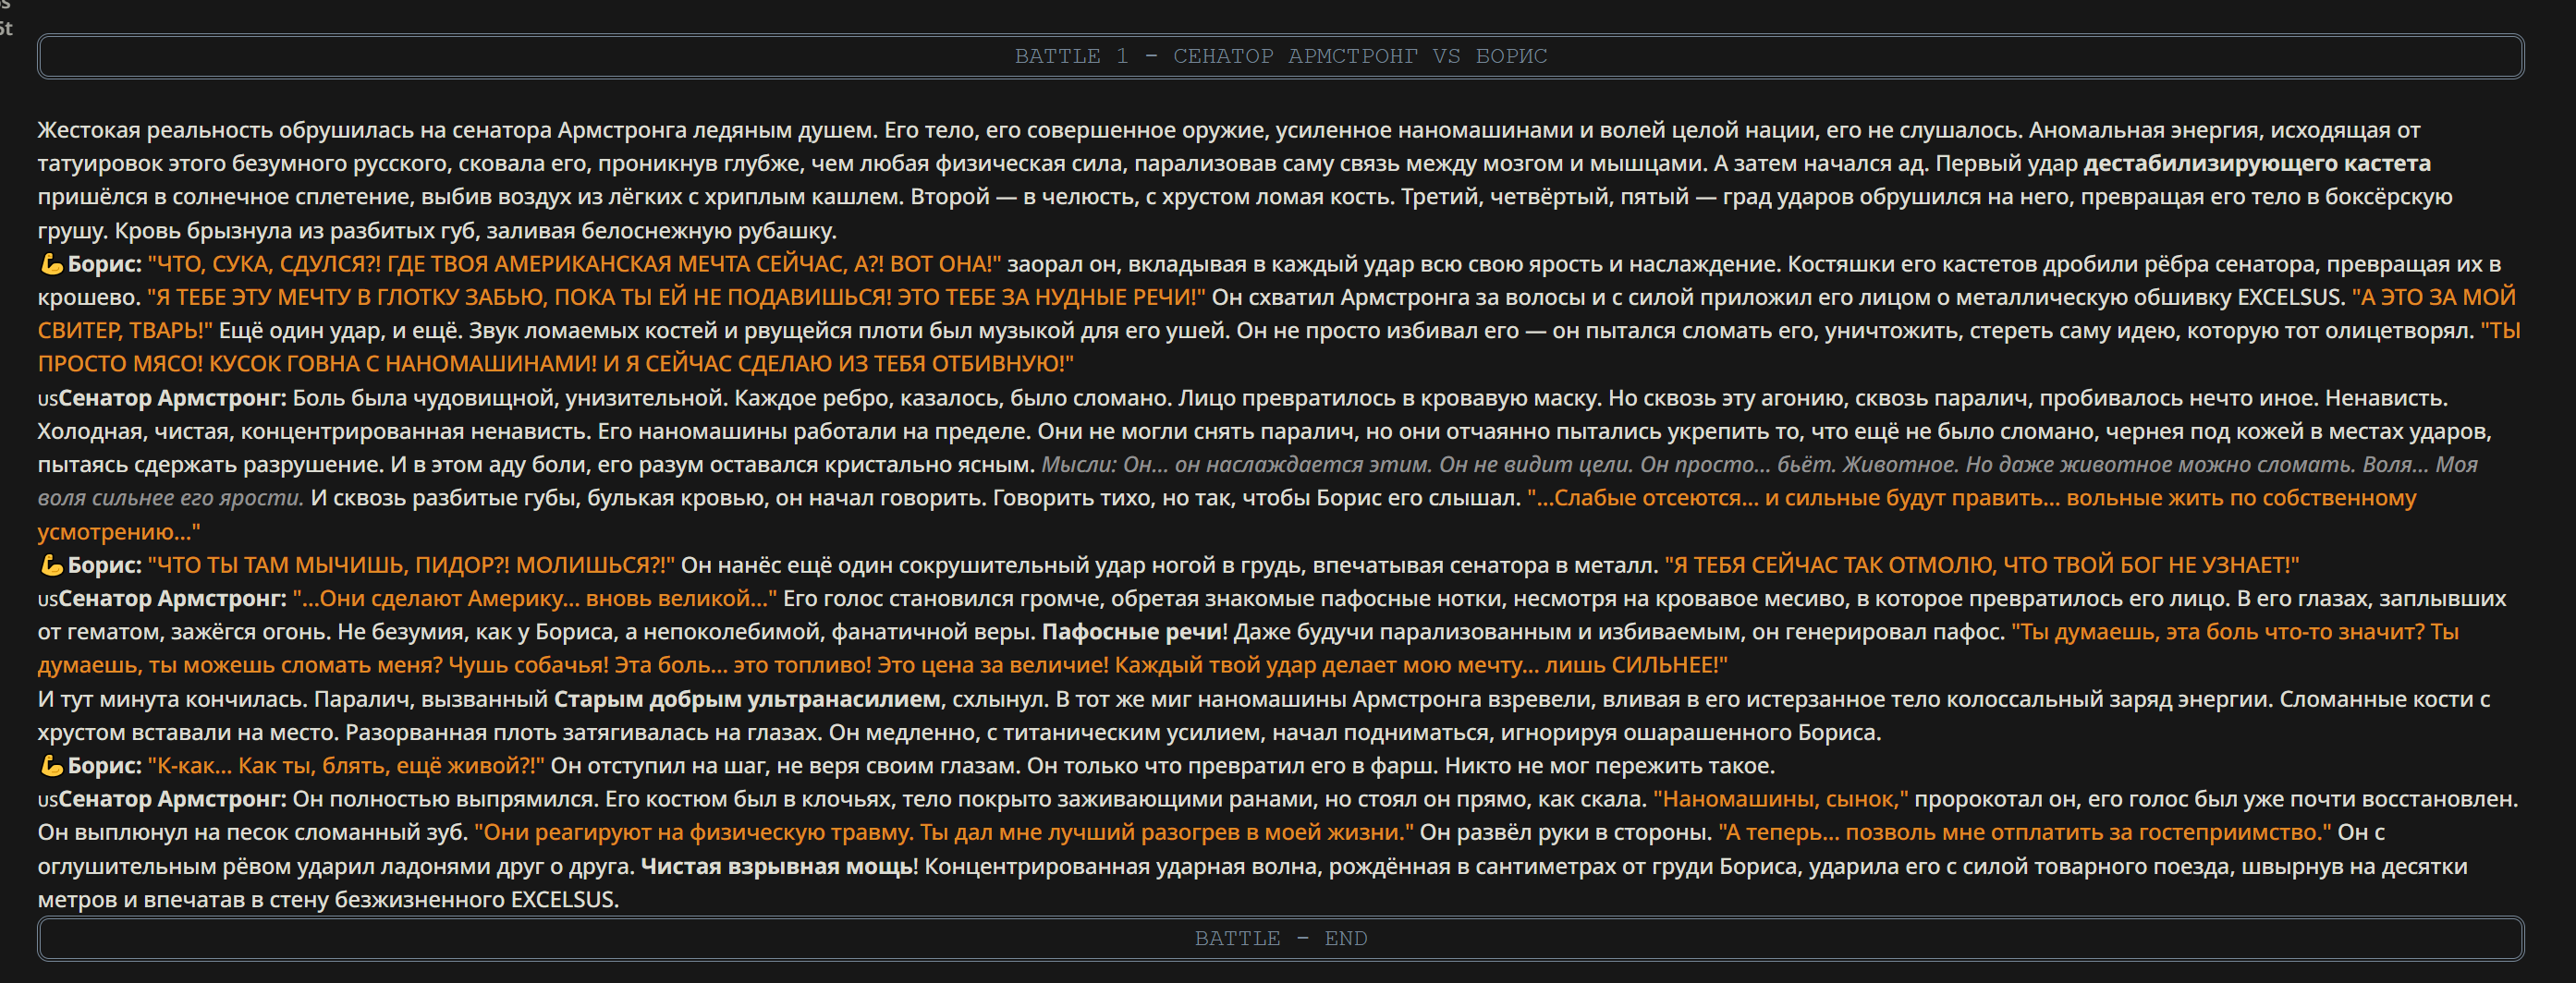The height and width of the screenshot is (983, 2576).
Task: Click the bold phrase "Пафосные речи"
Action: click(1133, 632)
